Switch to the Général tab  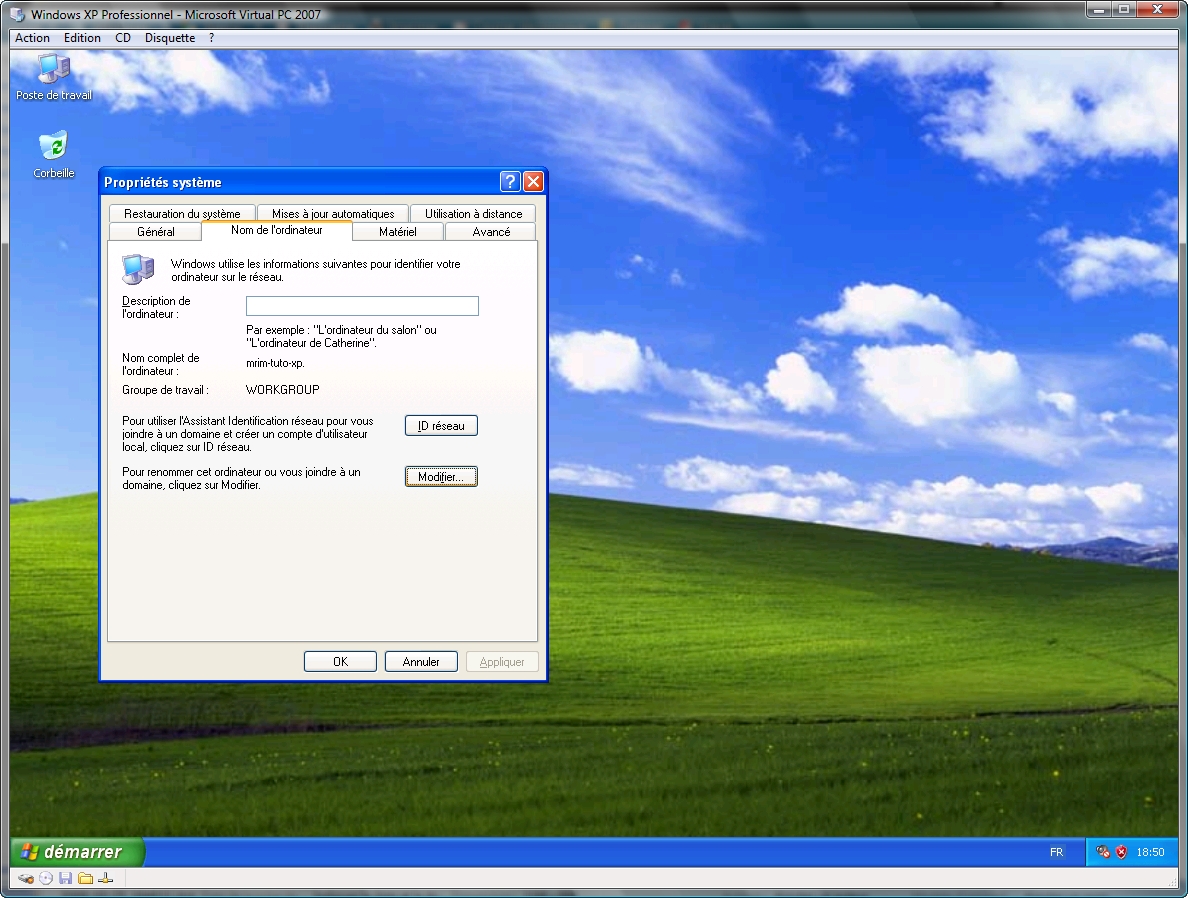click(x=155, y=232)
